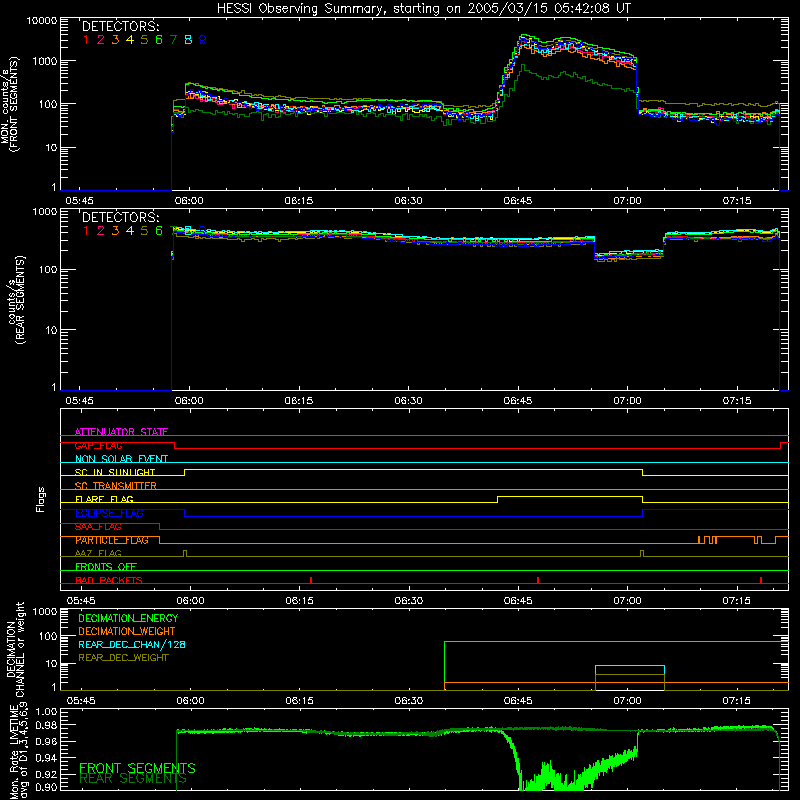Click the DETECTORS: heading in the front segments panel

click(x=120, y=26)
